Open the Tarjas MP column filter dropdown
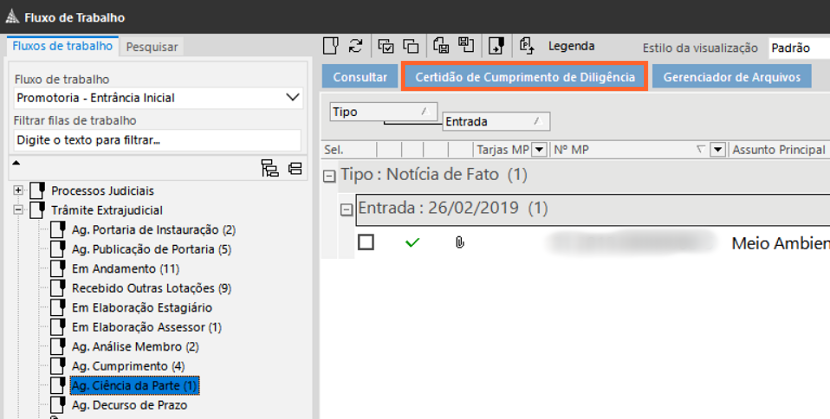Screen dimensions: 830x419 [x=539, y=150]
